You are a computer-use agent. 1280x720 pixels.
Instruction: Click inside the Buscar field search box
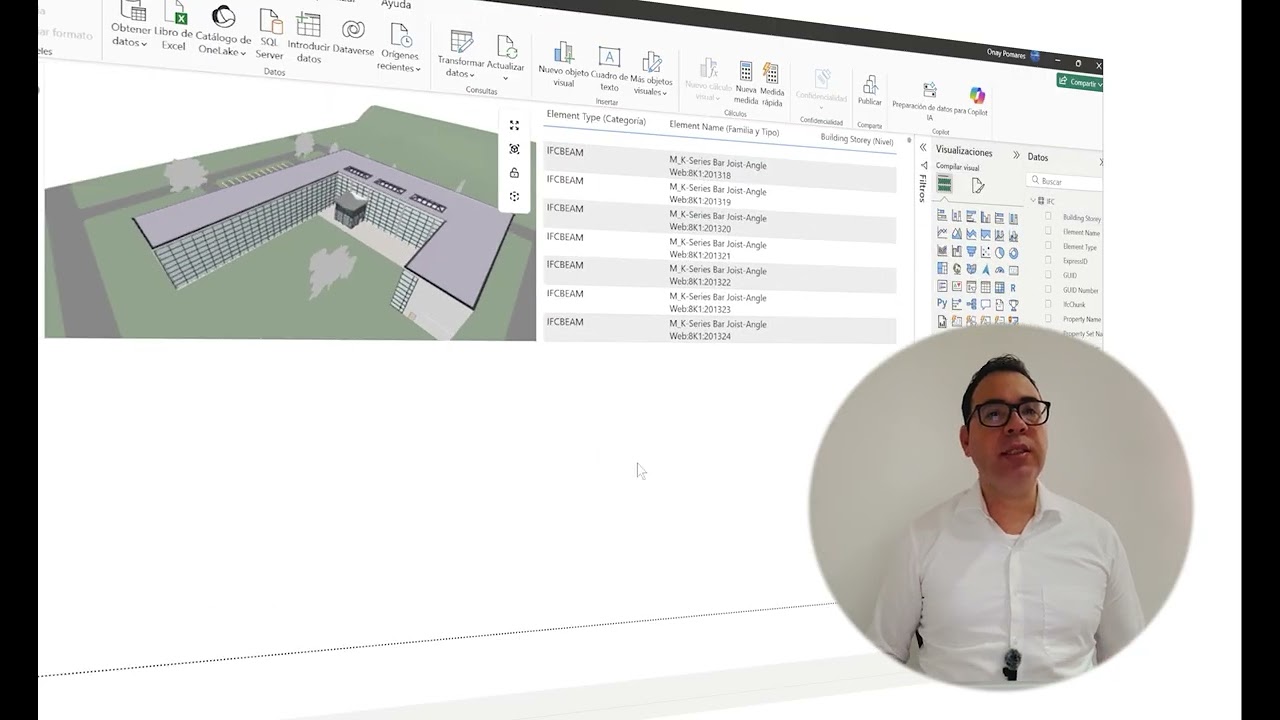point(1066,181)
